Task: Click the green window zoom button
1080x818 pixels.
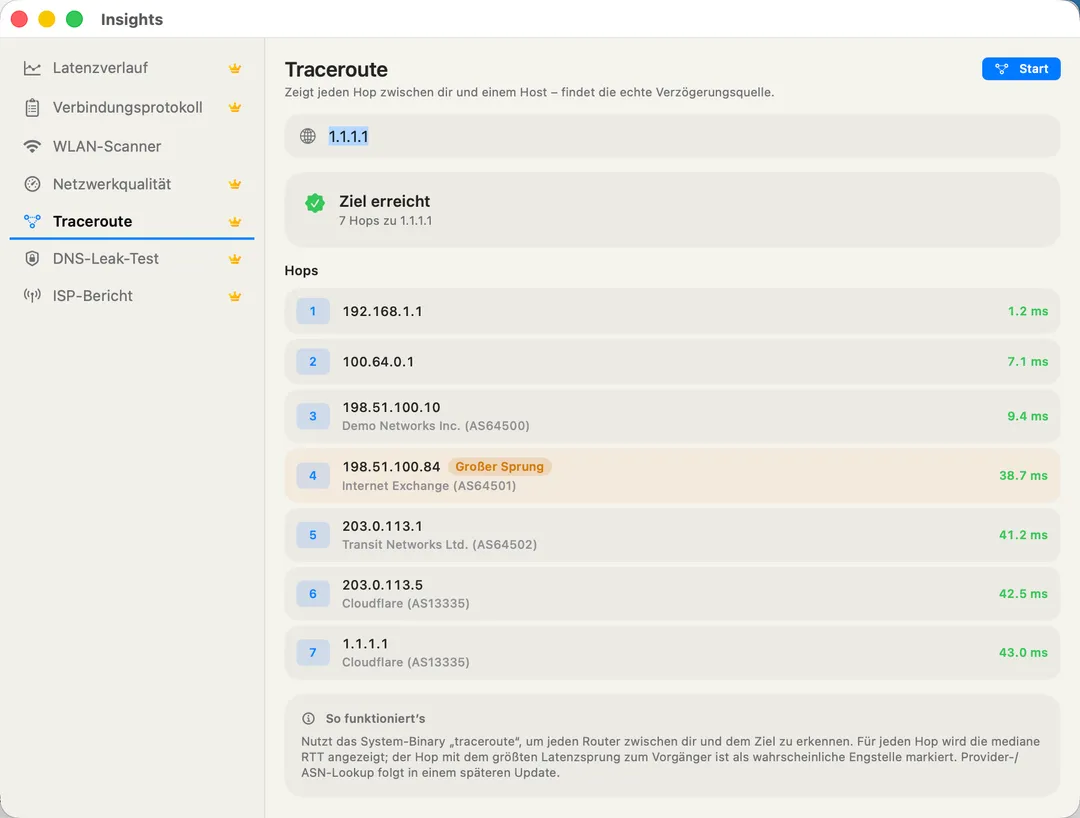Action: point(74,19)
